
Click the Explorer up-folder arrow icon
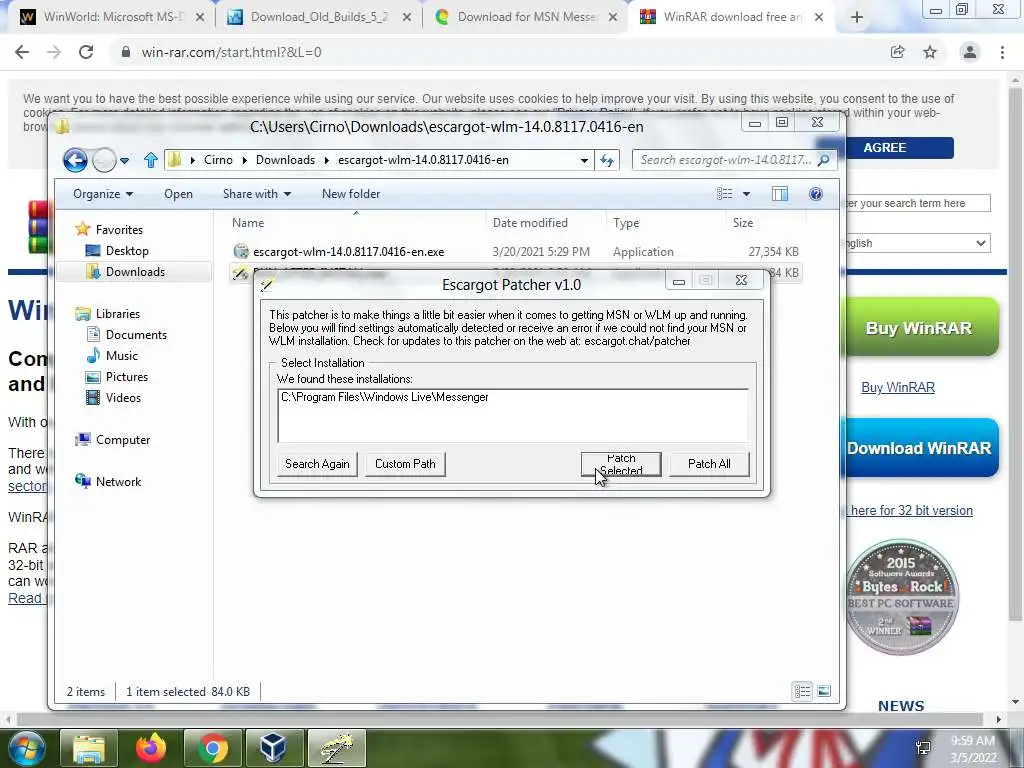[151, 160]
